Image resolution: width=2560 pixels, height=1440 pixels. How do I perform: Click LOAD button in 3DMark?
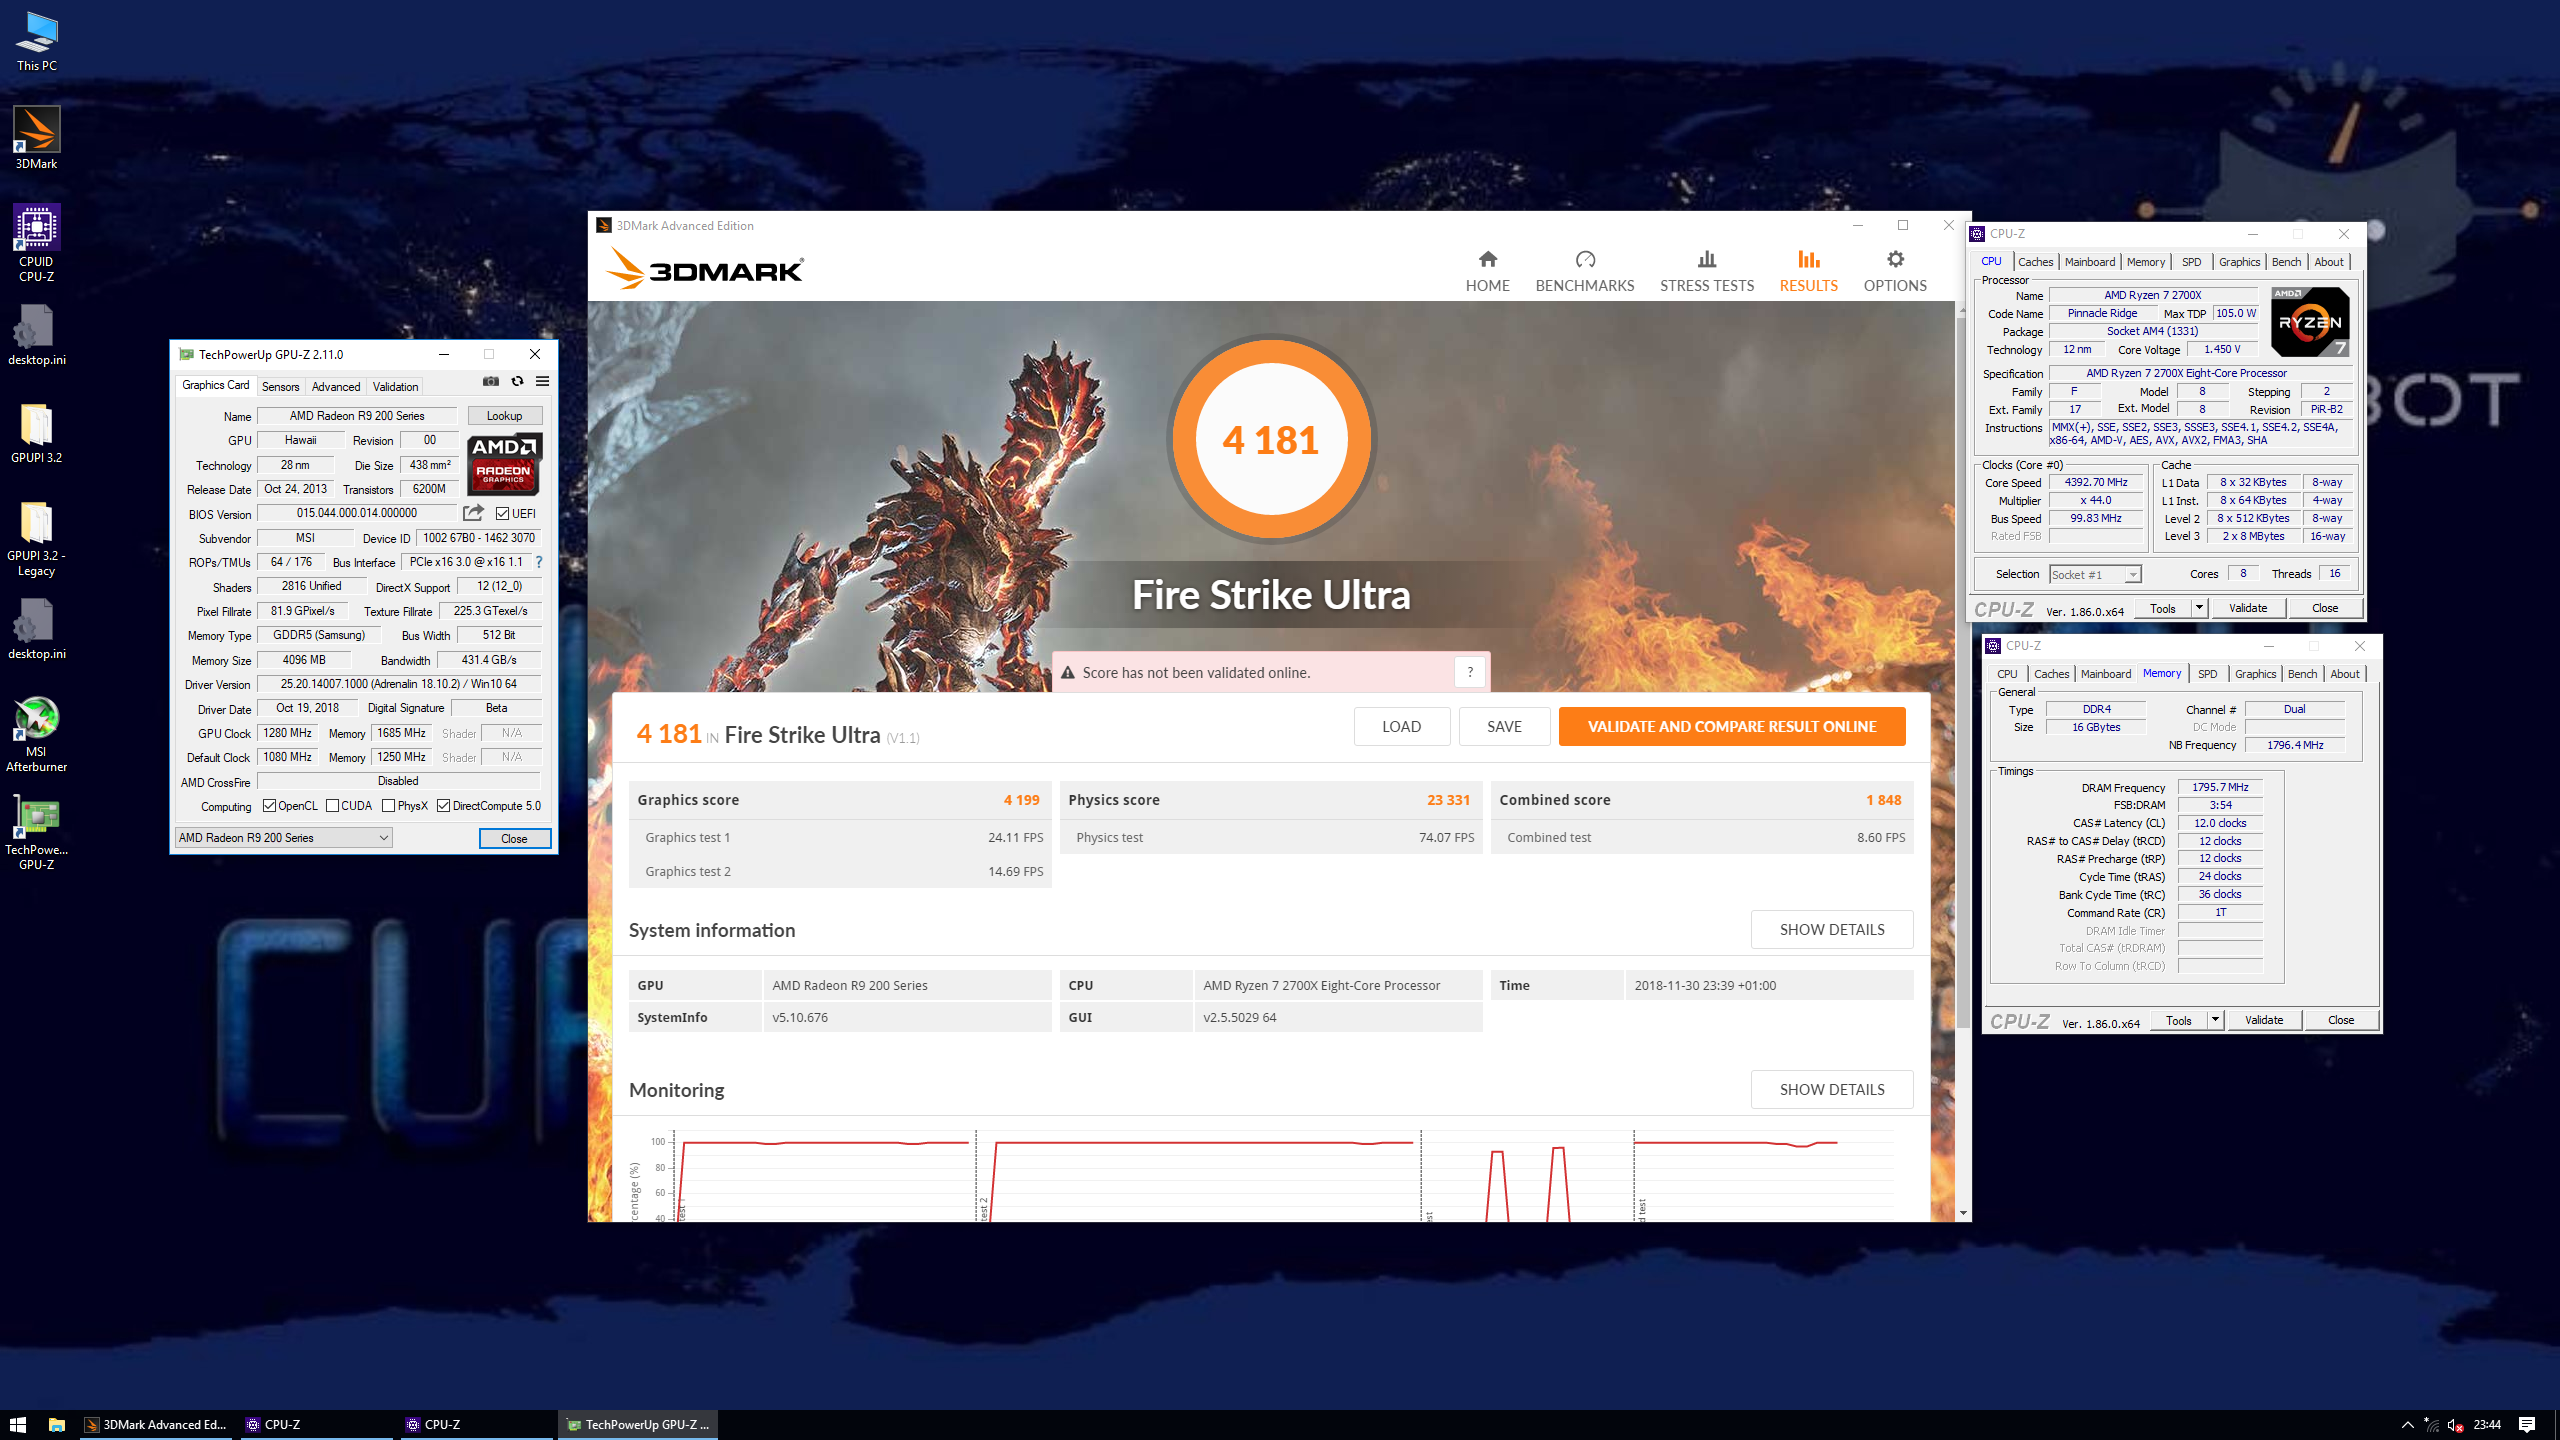(x=1401, y=726)
